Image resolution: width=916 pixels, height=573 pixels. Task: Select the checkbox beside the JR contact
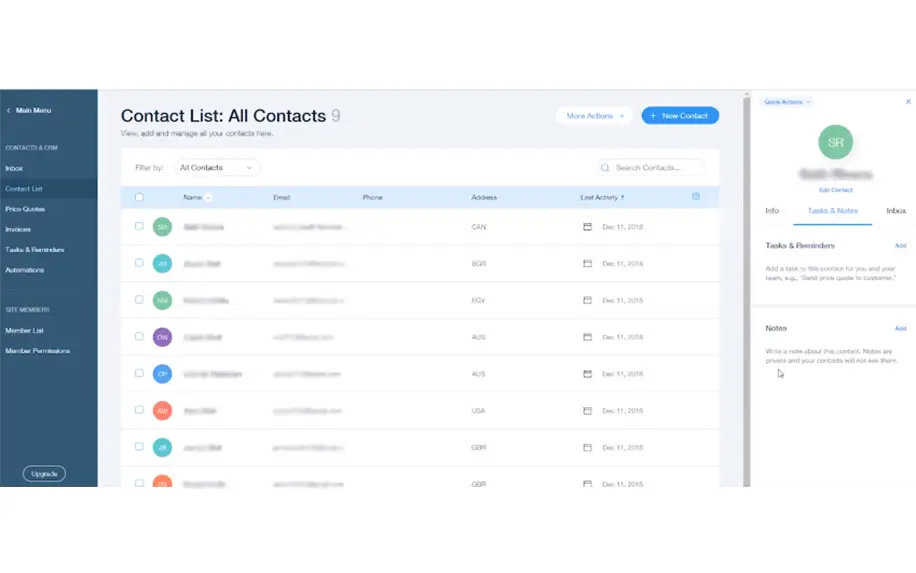139,447
